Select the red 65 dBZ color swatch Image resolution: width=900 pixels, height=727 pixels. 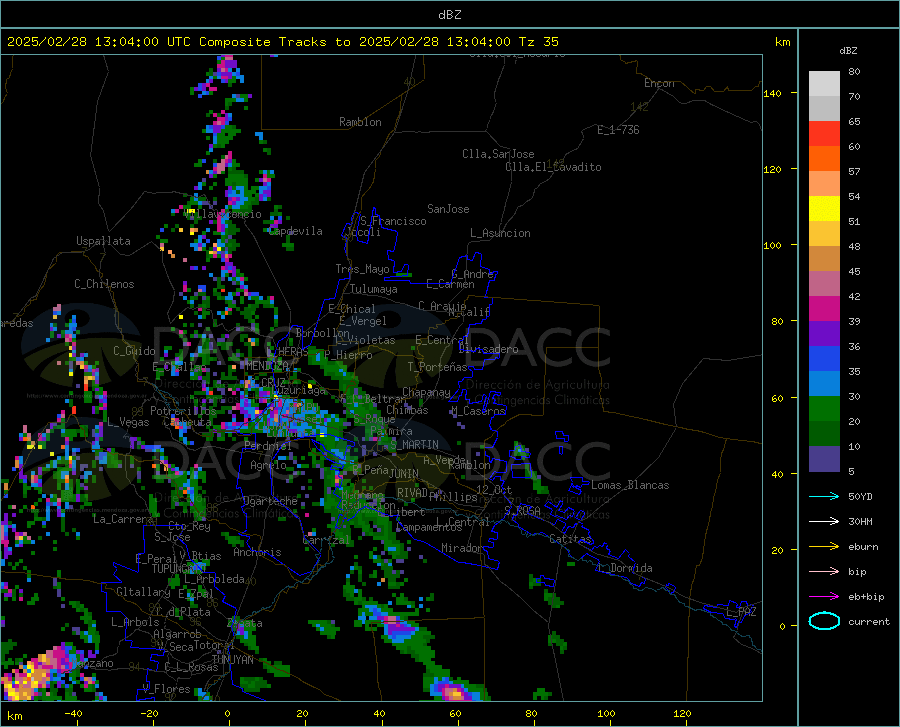coord(824,134)
